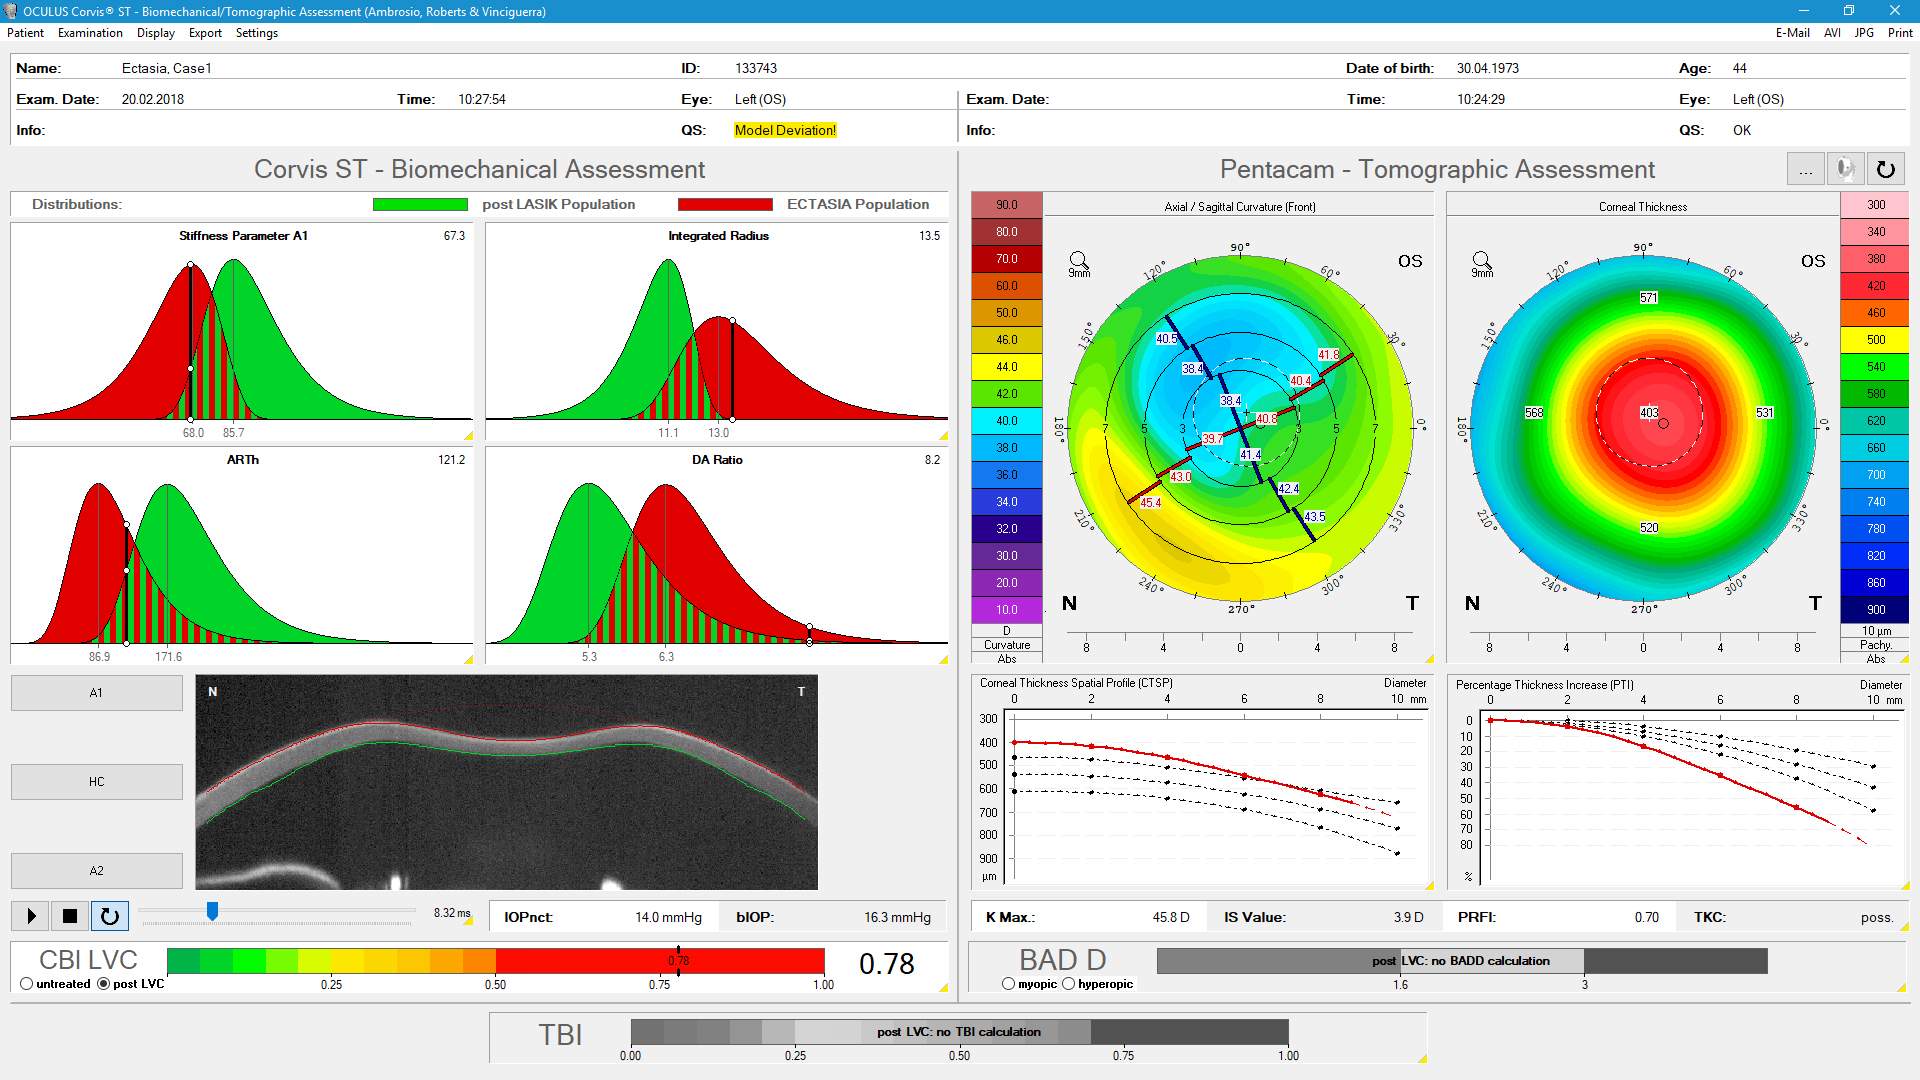Click 9mm magnifier on Axial Curvature map
The height and width of the screenshot is (1080, 1920).
(x=1079, y=264)
